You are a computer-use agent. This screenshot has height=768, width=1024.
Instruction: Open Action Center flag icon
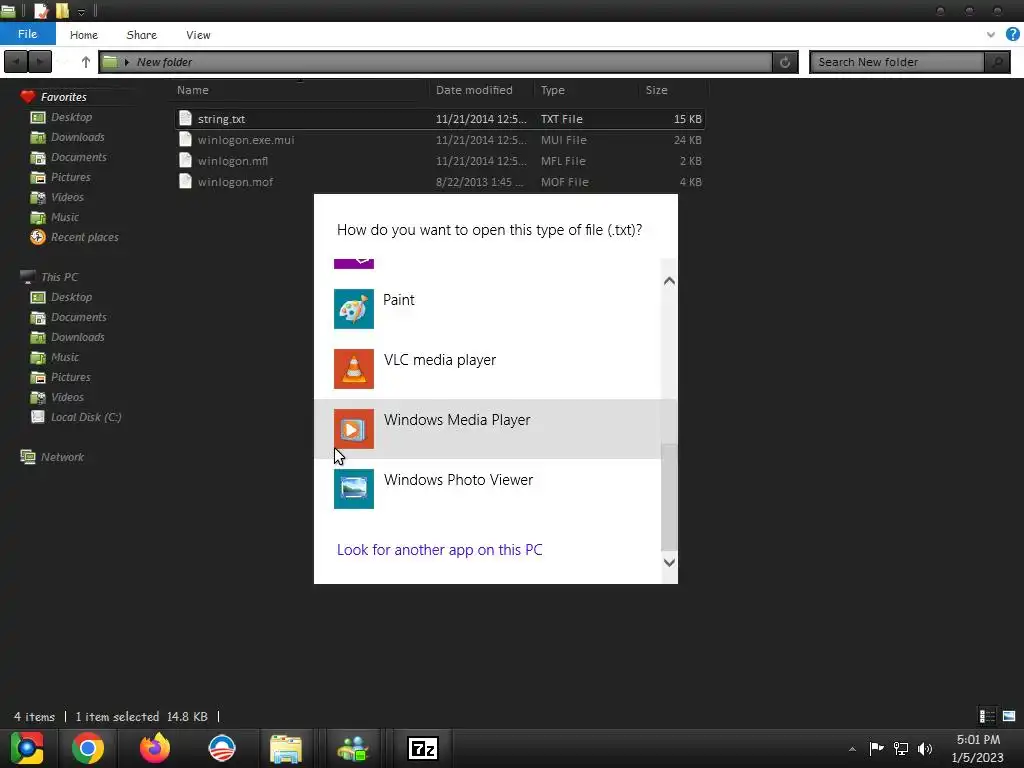pyautogui.click(x=876, y=748)
